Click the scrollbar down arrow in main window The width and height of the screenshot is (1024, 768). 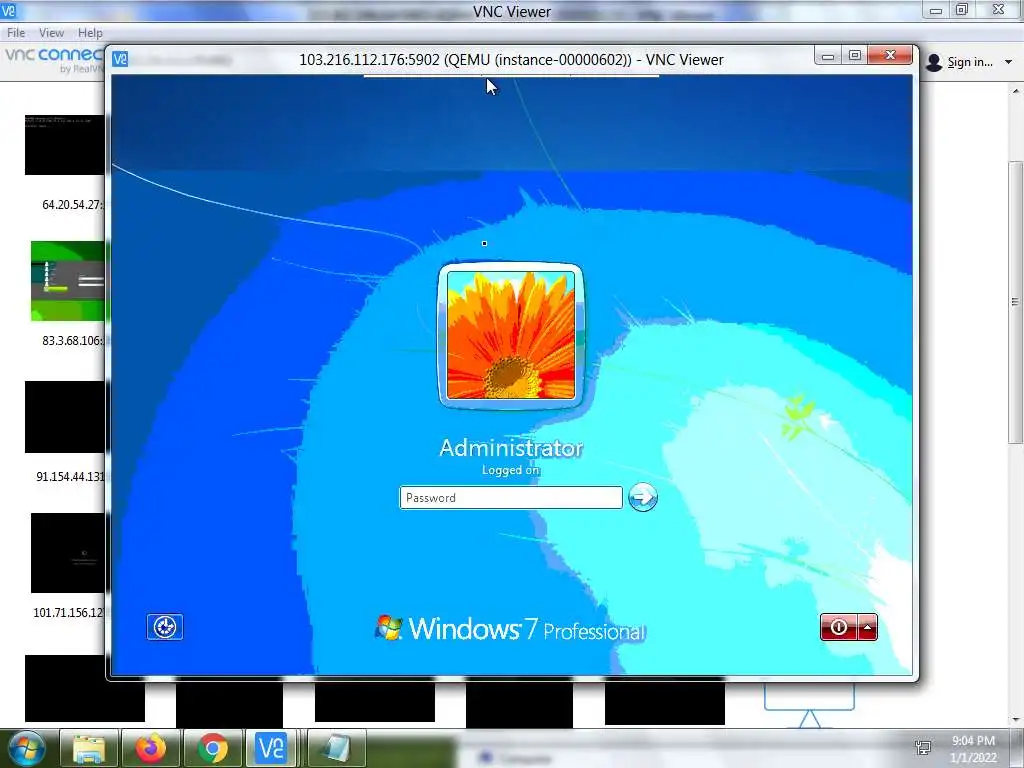pyautogui.click(x=1015, y=720)
